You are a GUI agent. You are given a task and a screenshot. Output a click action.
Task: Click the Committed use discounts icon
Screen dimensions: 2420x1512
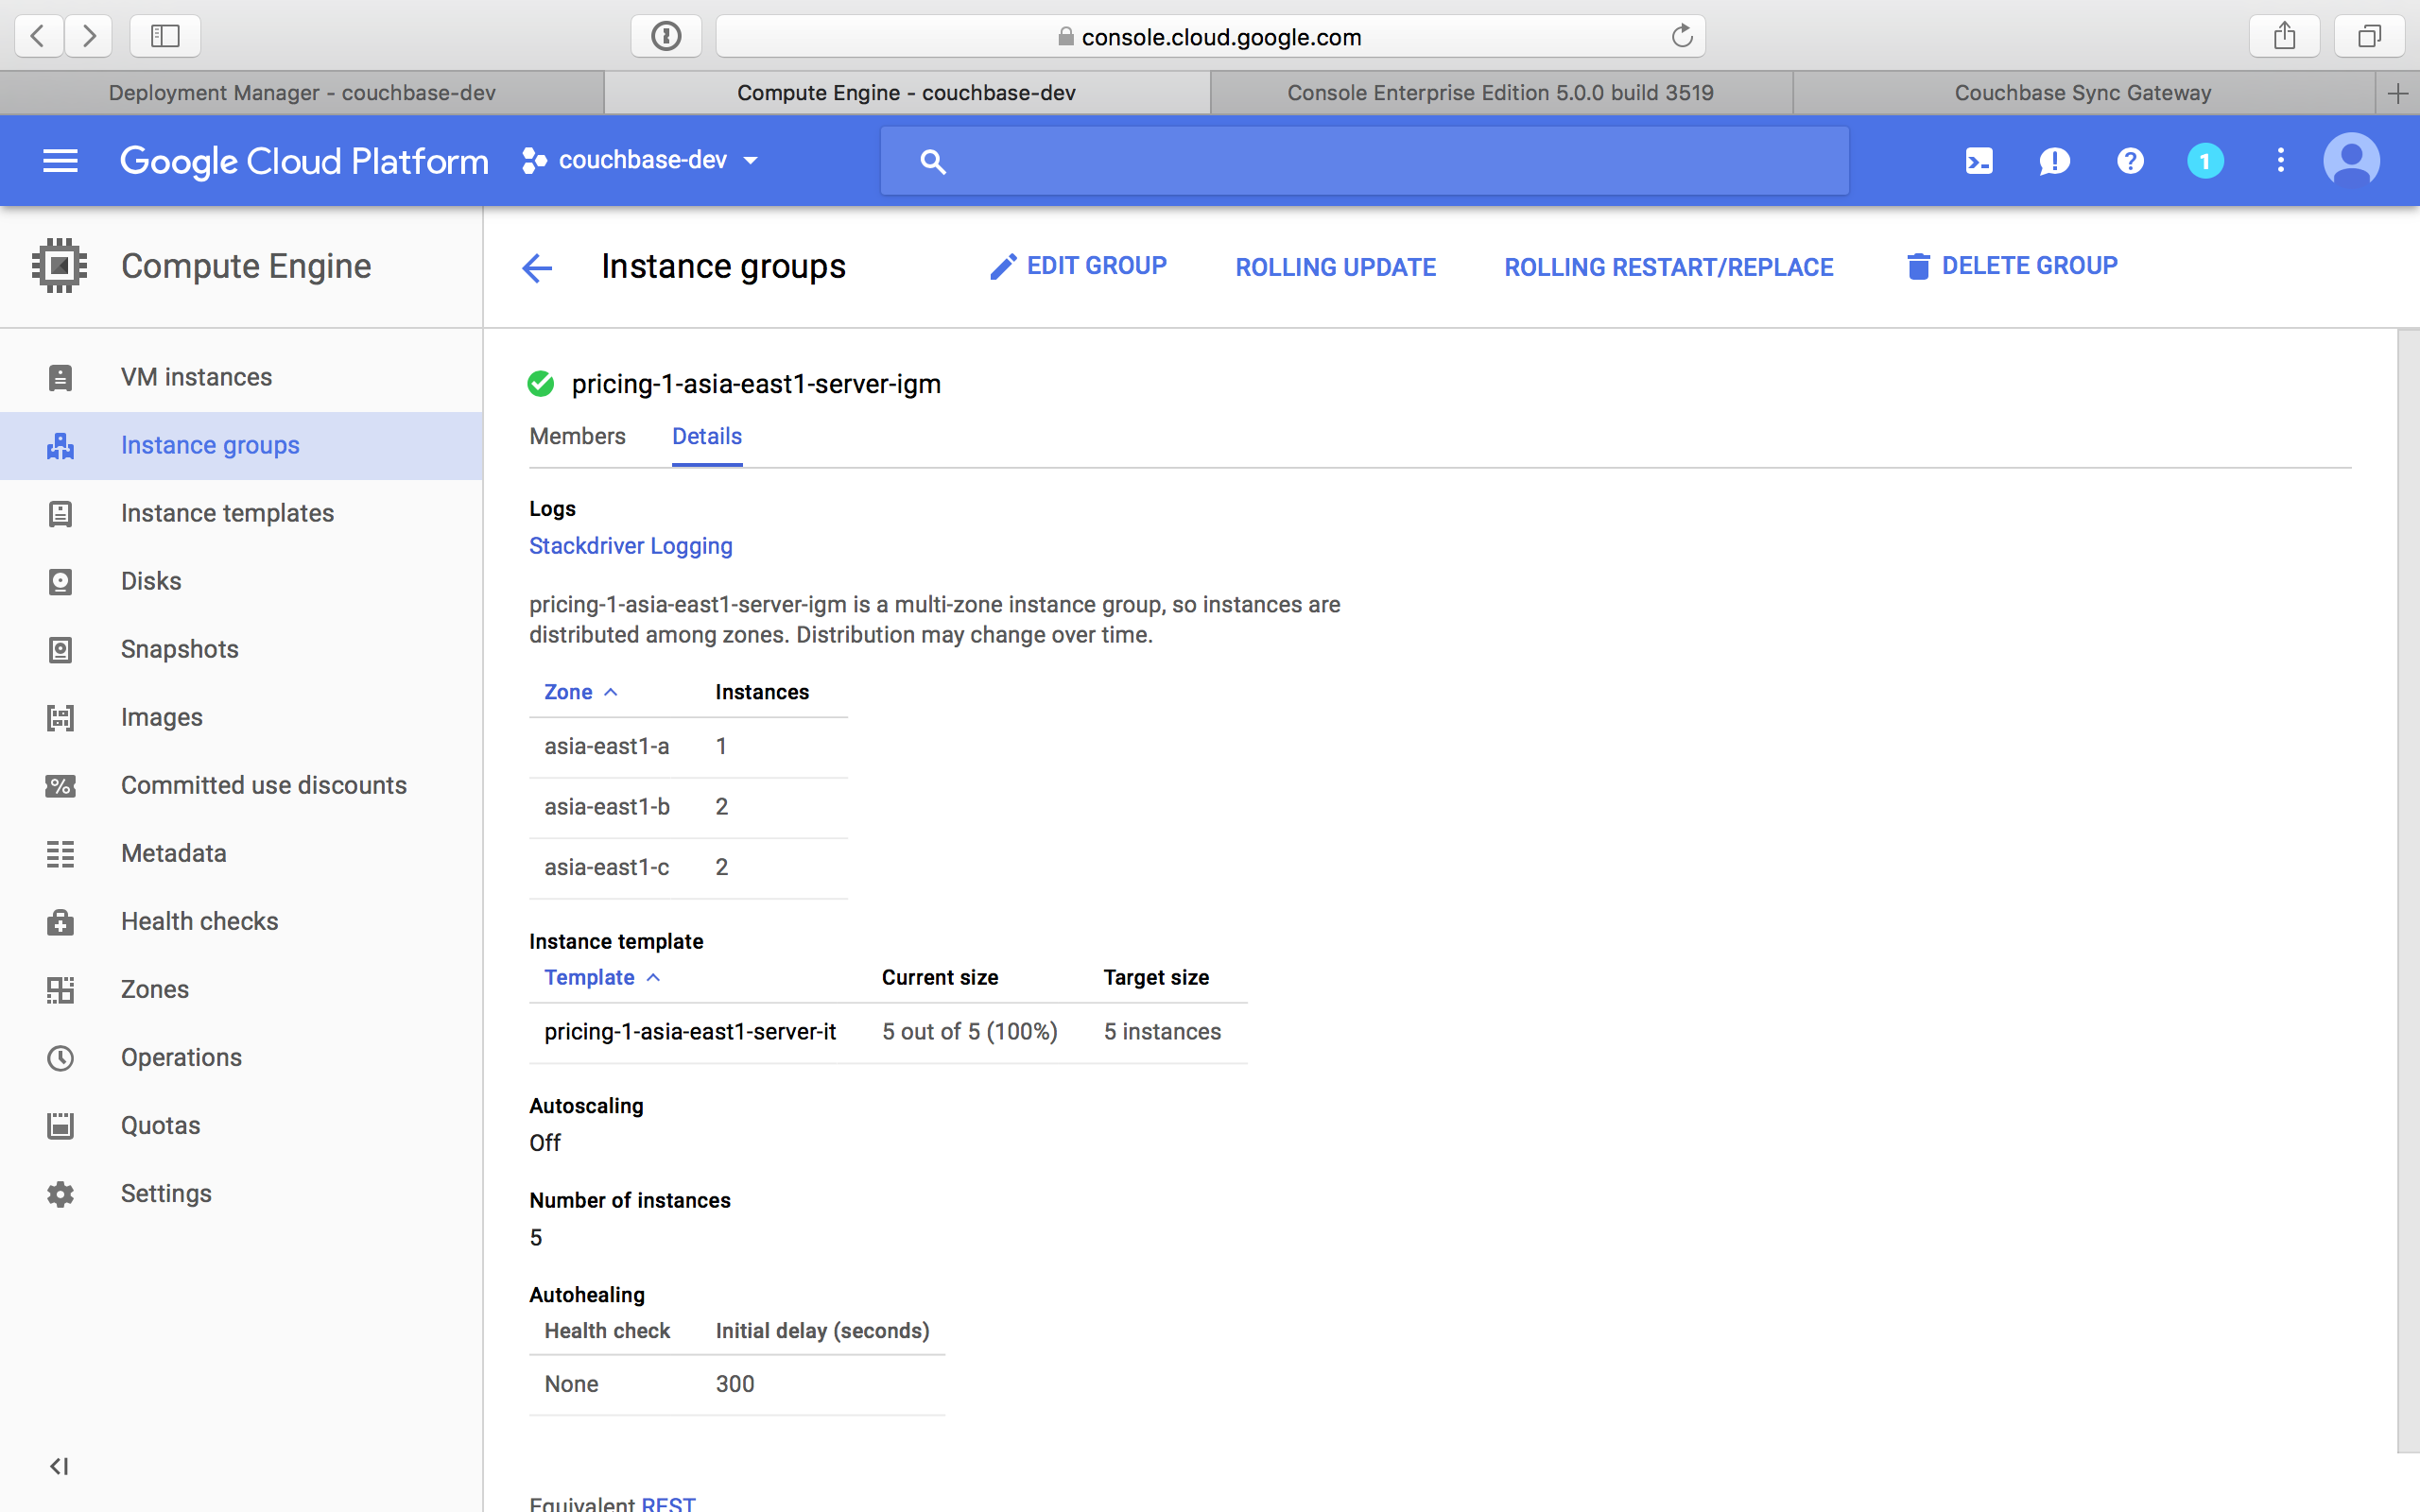[61, 783]
